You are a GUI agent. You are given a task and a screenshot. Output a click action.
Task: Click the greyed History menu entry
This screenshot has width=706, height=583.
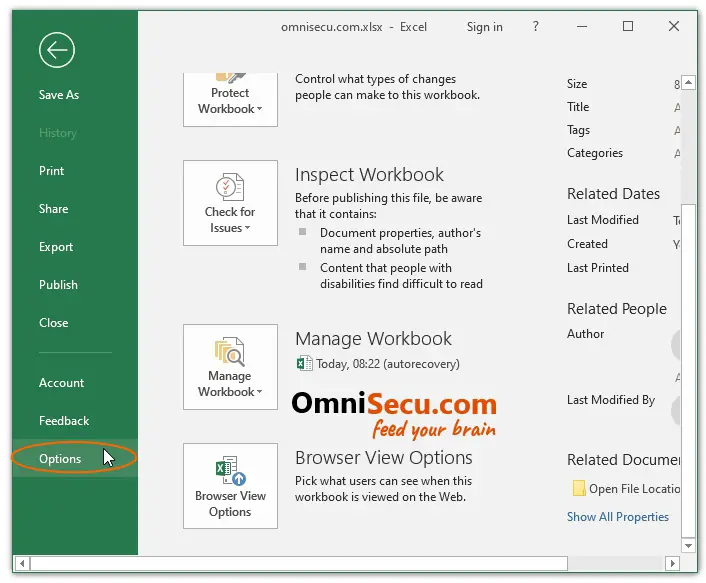(58, 133)
